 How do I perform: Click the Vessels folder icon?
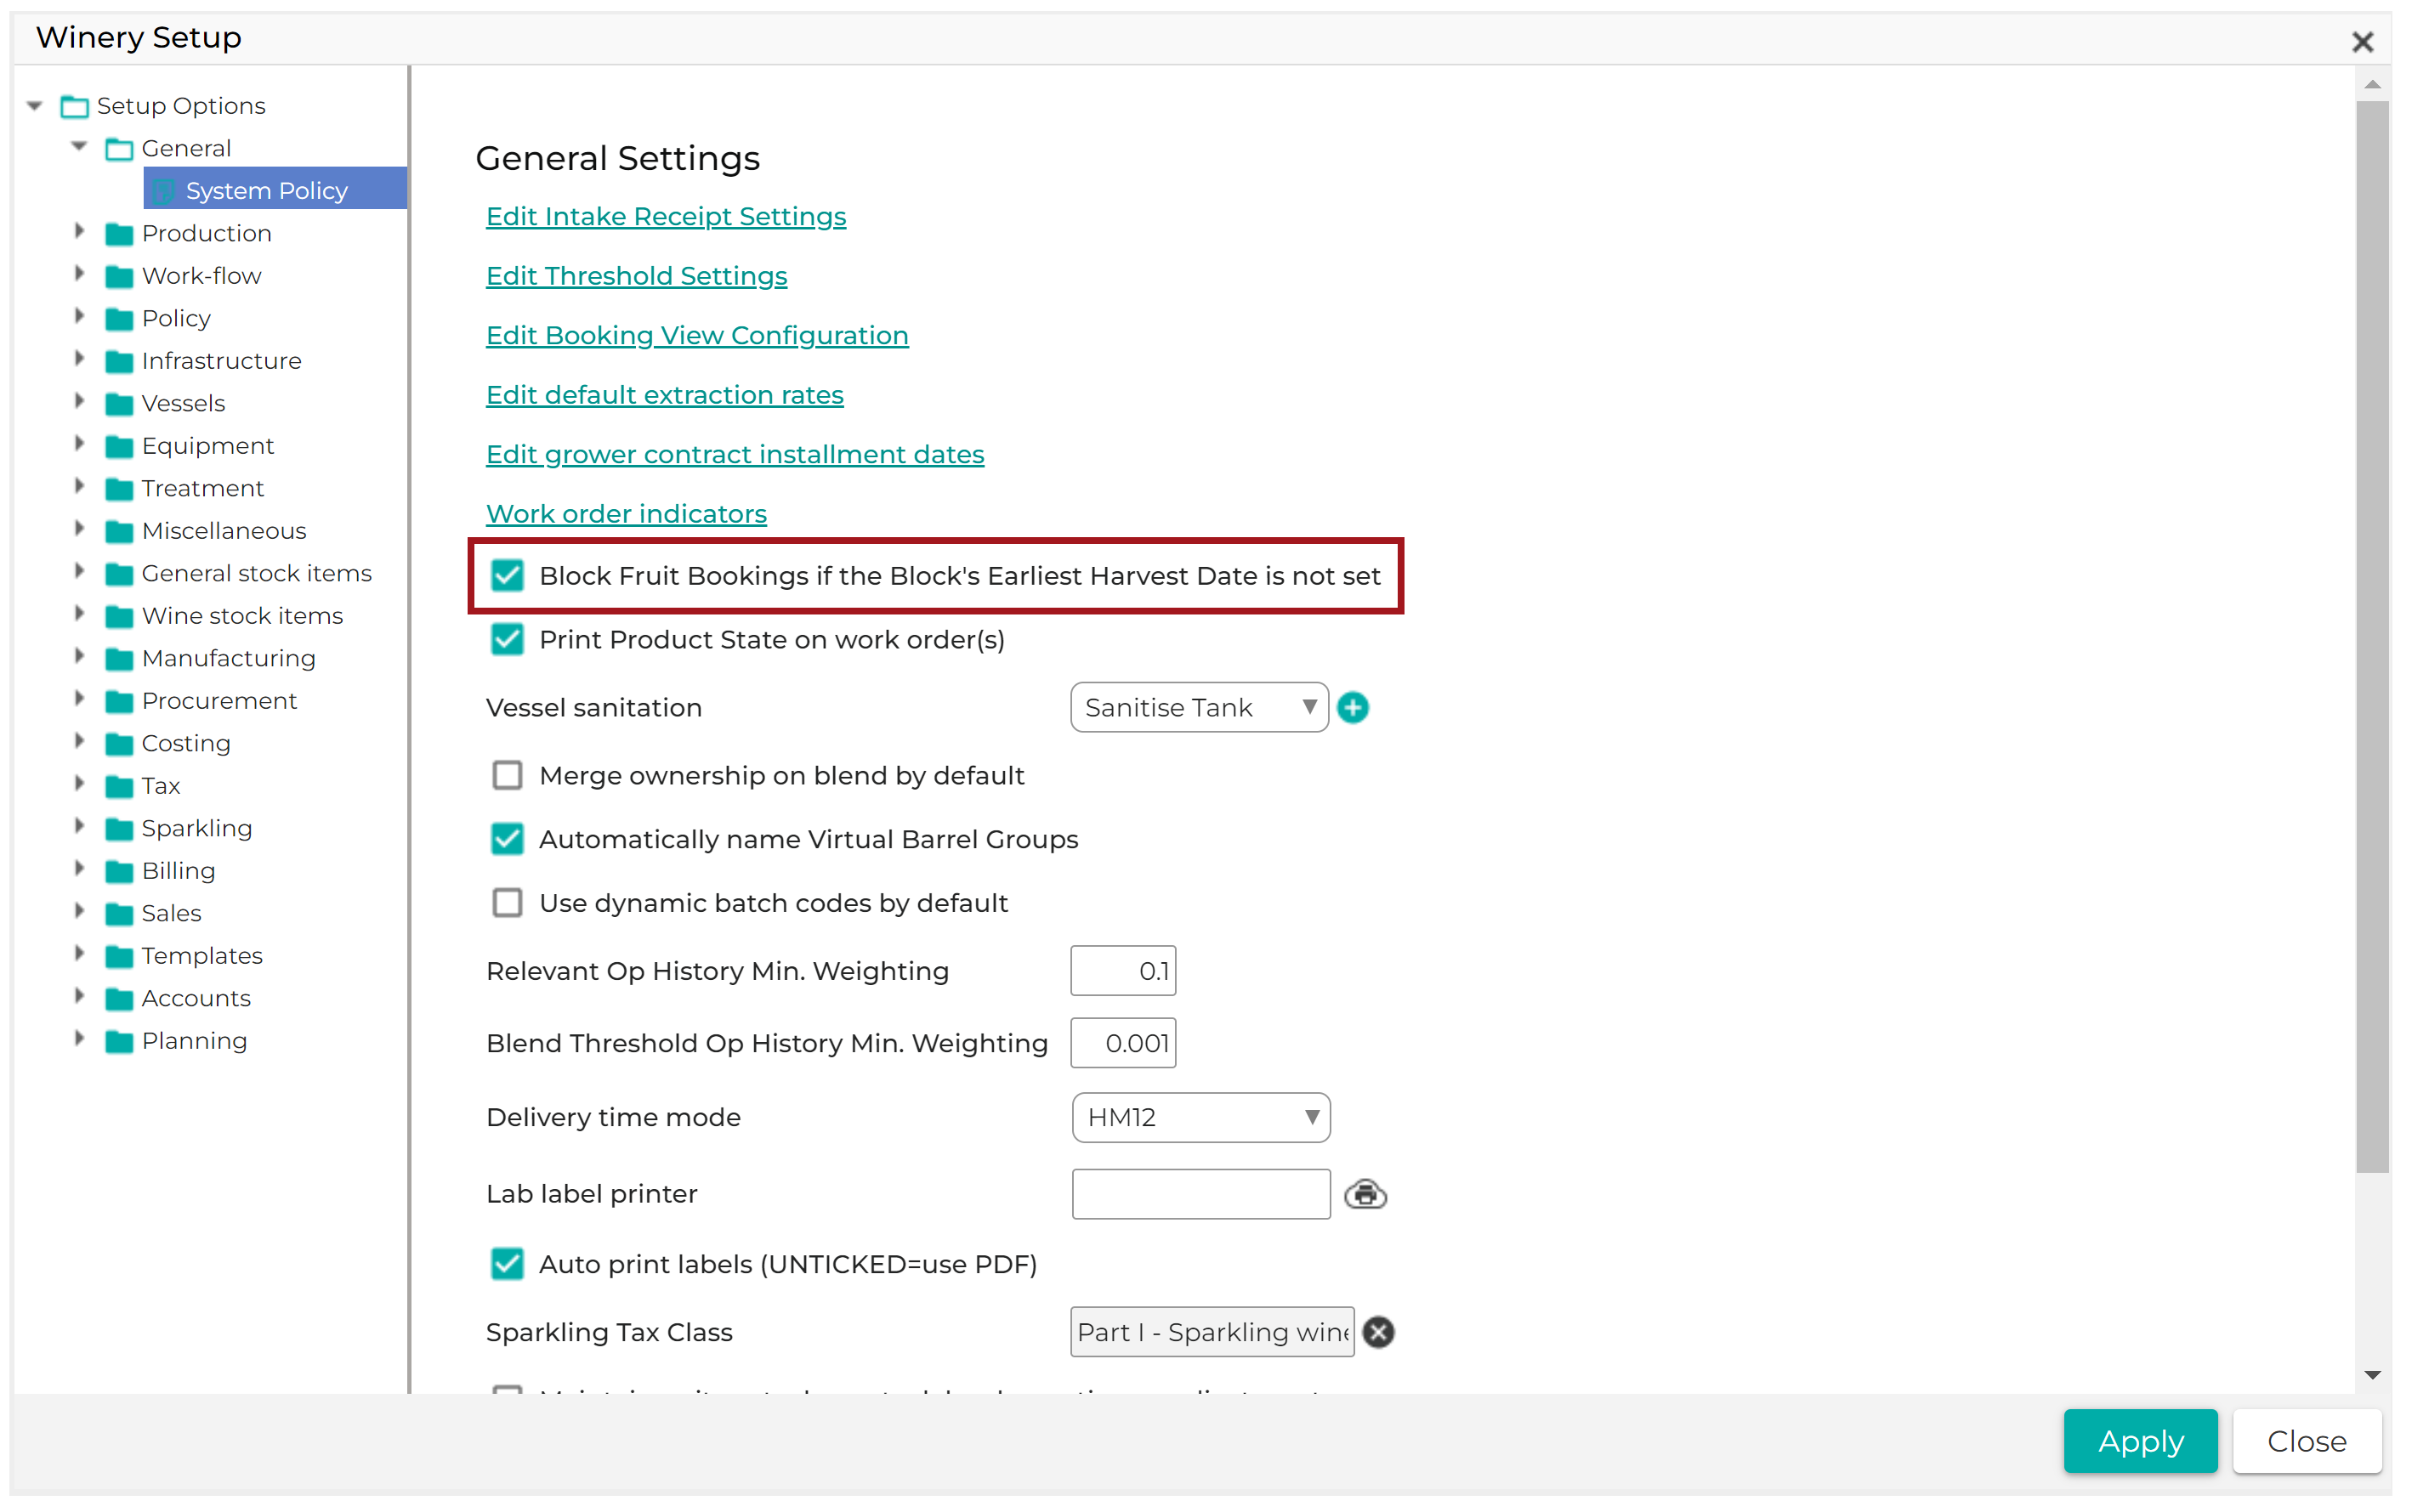pyautogui.click(x=119, y=404)
